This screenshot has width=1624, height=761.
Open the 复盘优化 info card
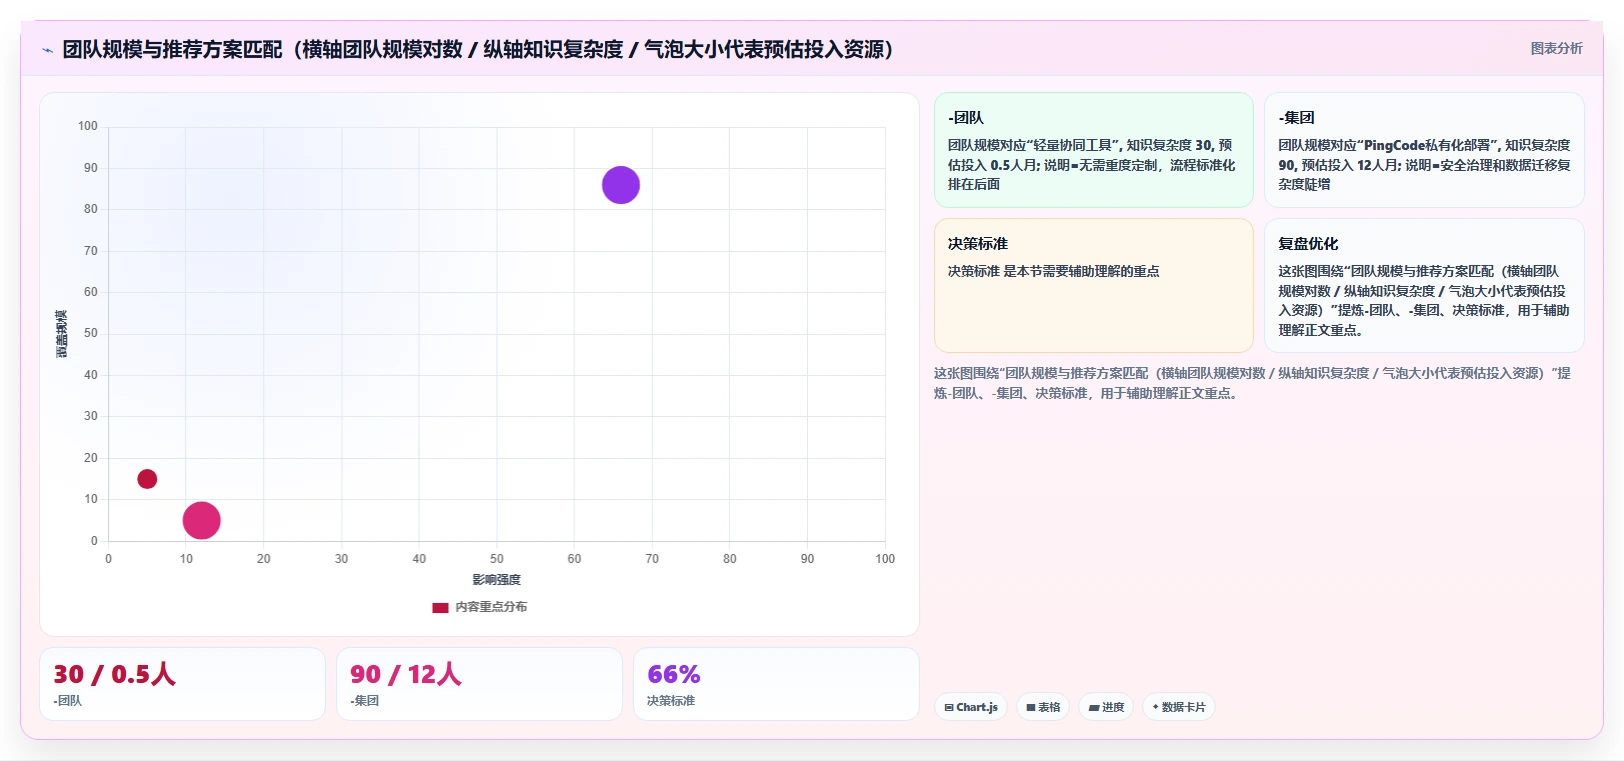(1424, 286)
